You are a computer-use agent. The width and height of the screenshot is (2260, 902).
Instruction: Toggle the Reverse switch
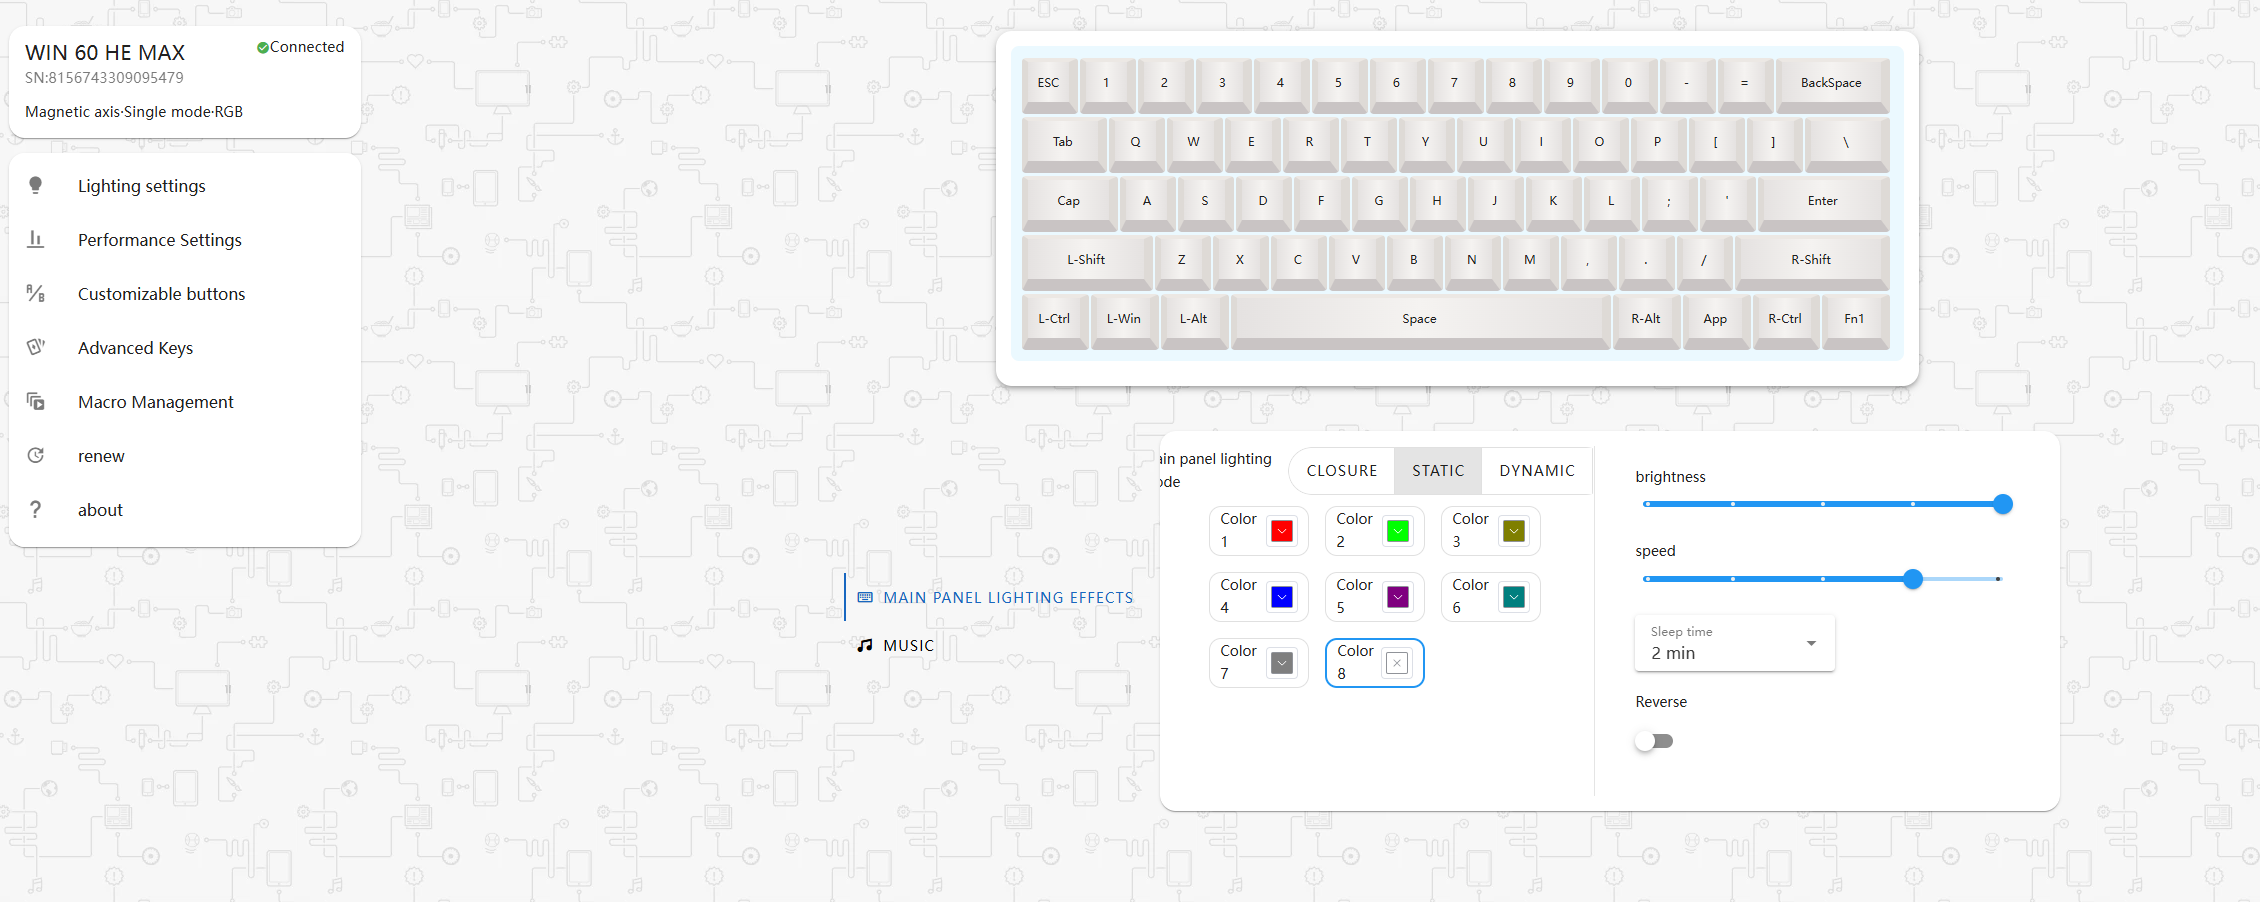pyautogui.click(x=1654, y=741)
